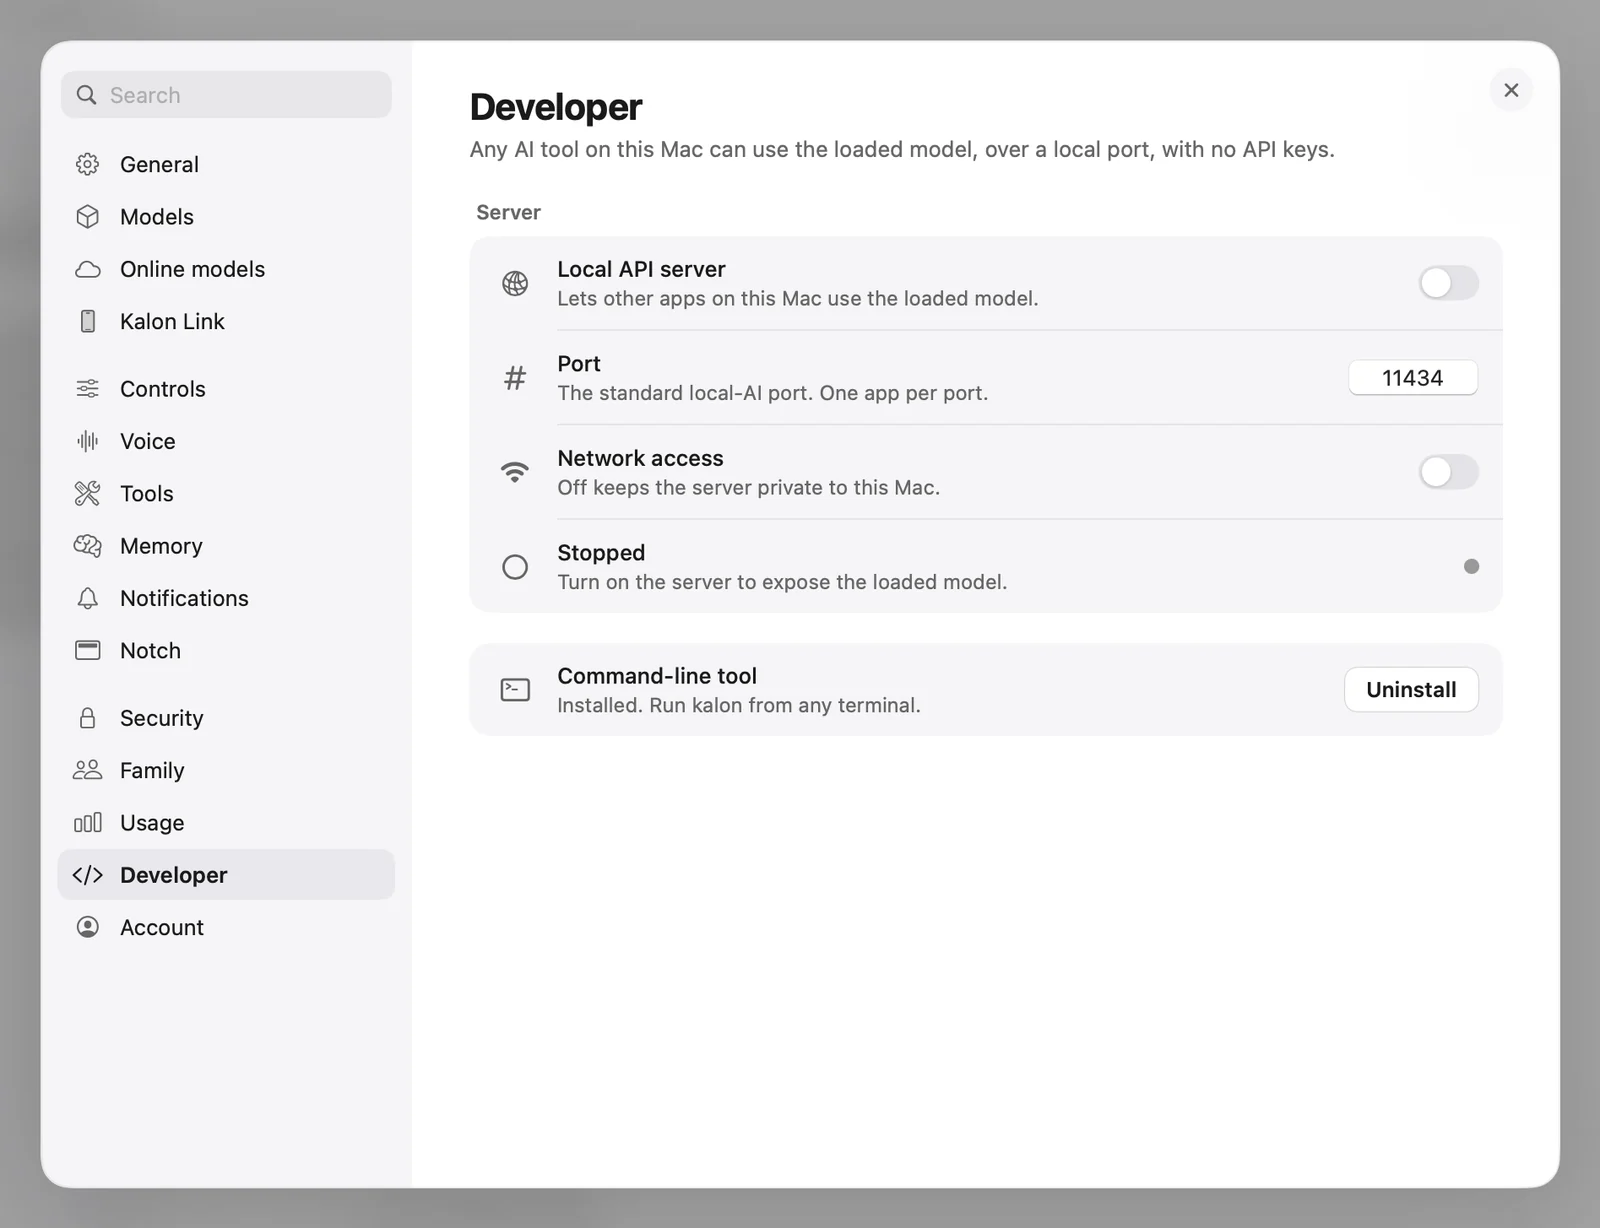The height and width of the screenshot is (1228, 1600).
Task: Click the Search field in sidebar
Action: [226, 95]
